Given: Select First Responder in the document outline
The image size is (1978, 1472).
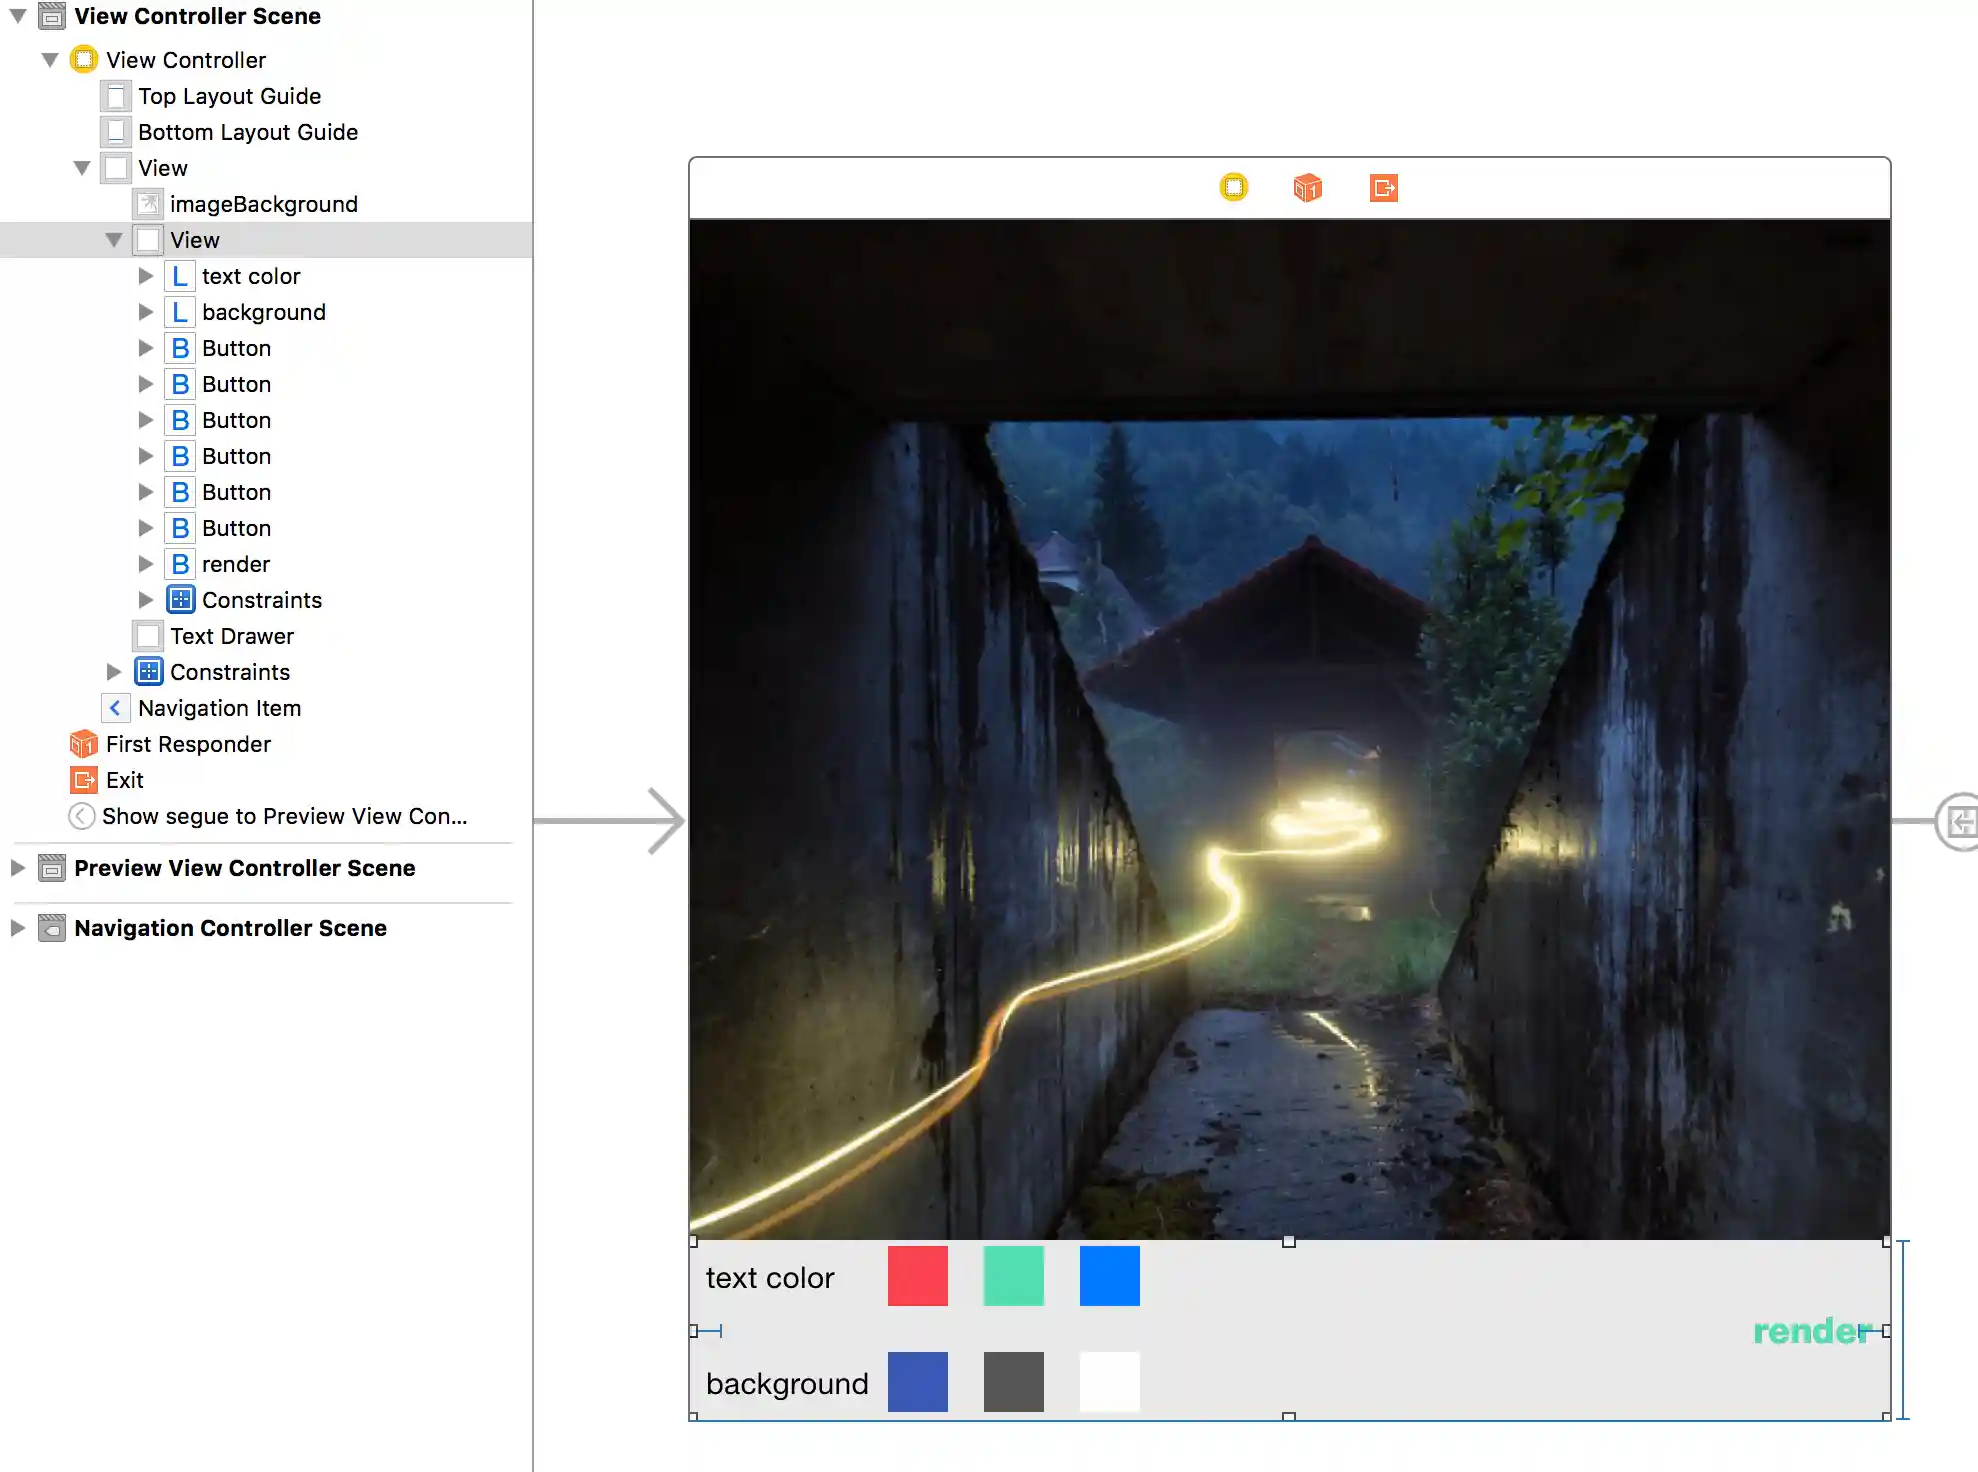Looking at the screenshot, I should coord(188,743).
